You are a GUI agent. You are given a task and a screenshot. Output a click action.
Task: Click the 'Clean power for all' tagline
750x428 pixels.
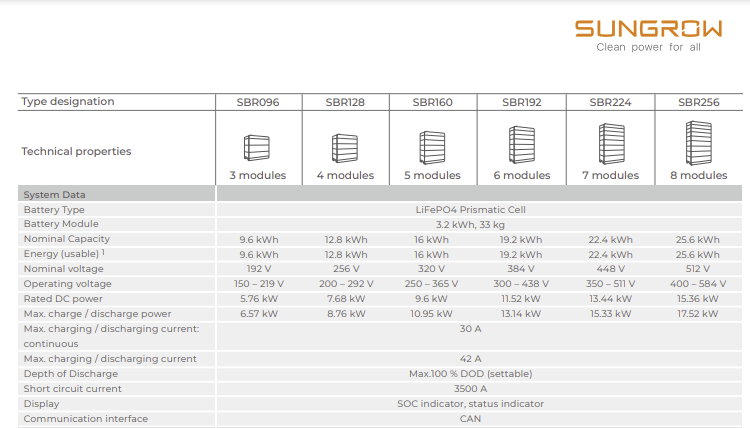pos(648,47)
